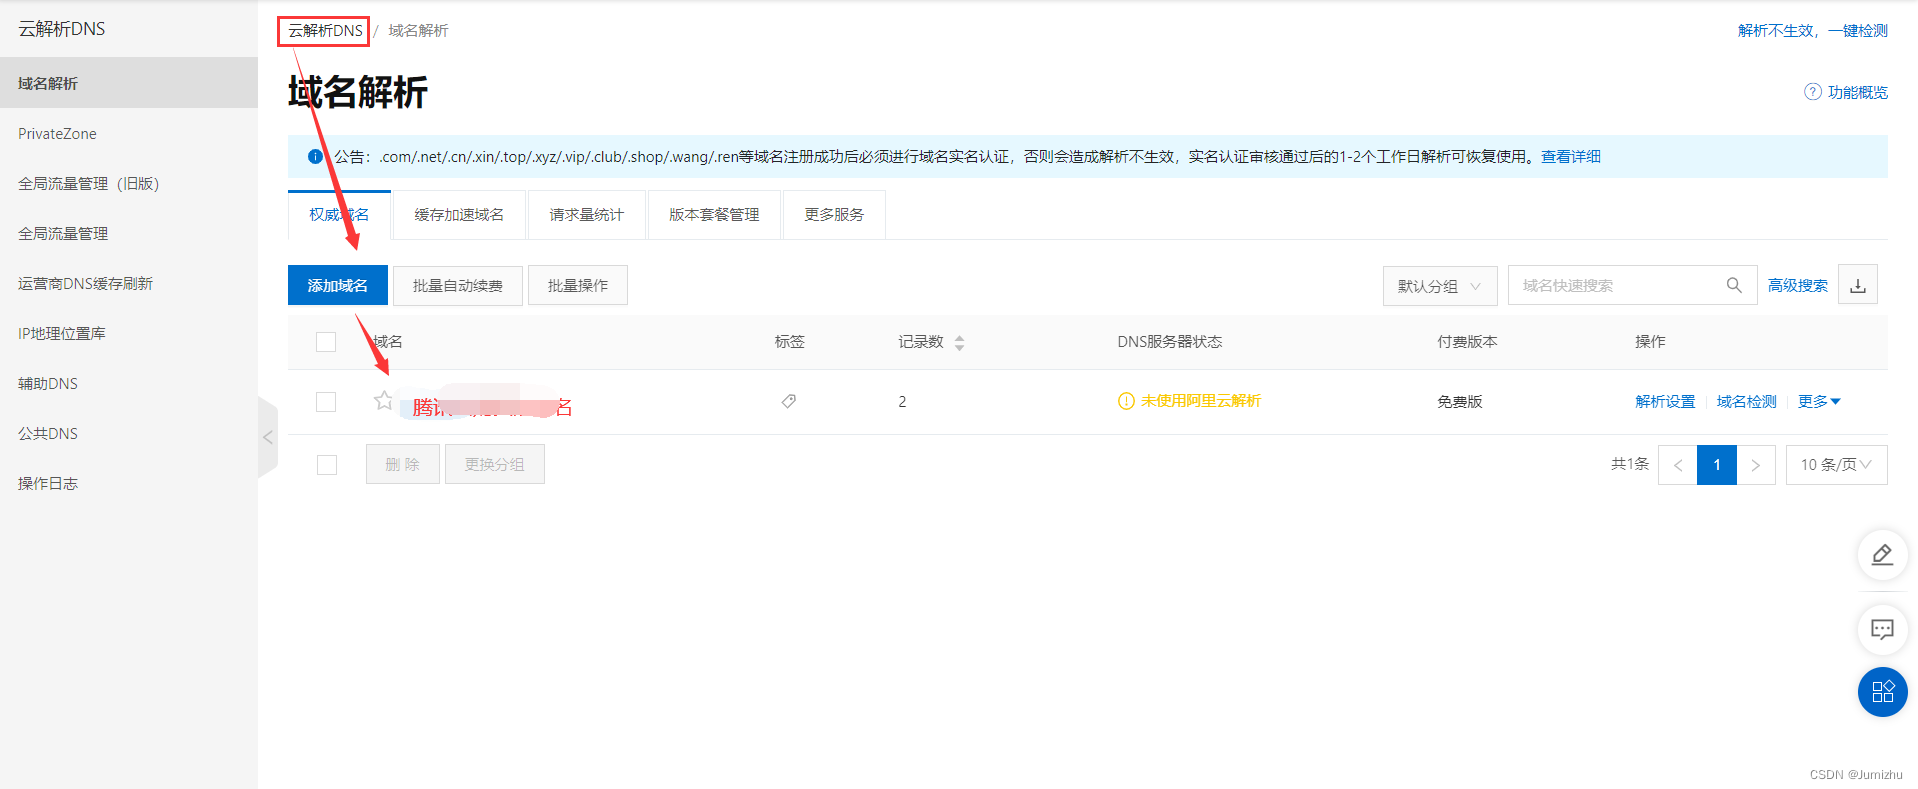
Task: Click the 批量操作 button
Action: coord(578,285)
